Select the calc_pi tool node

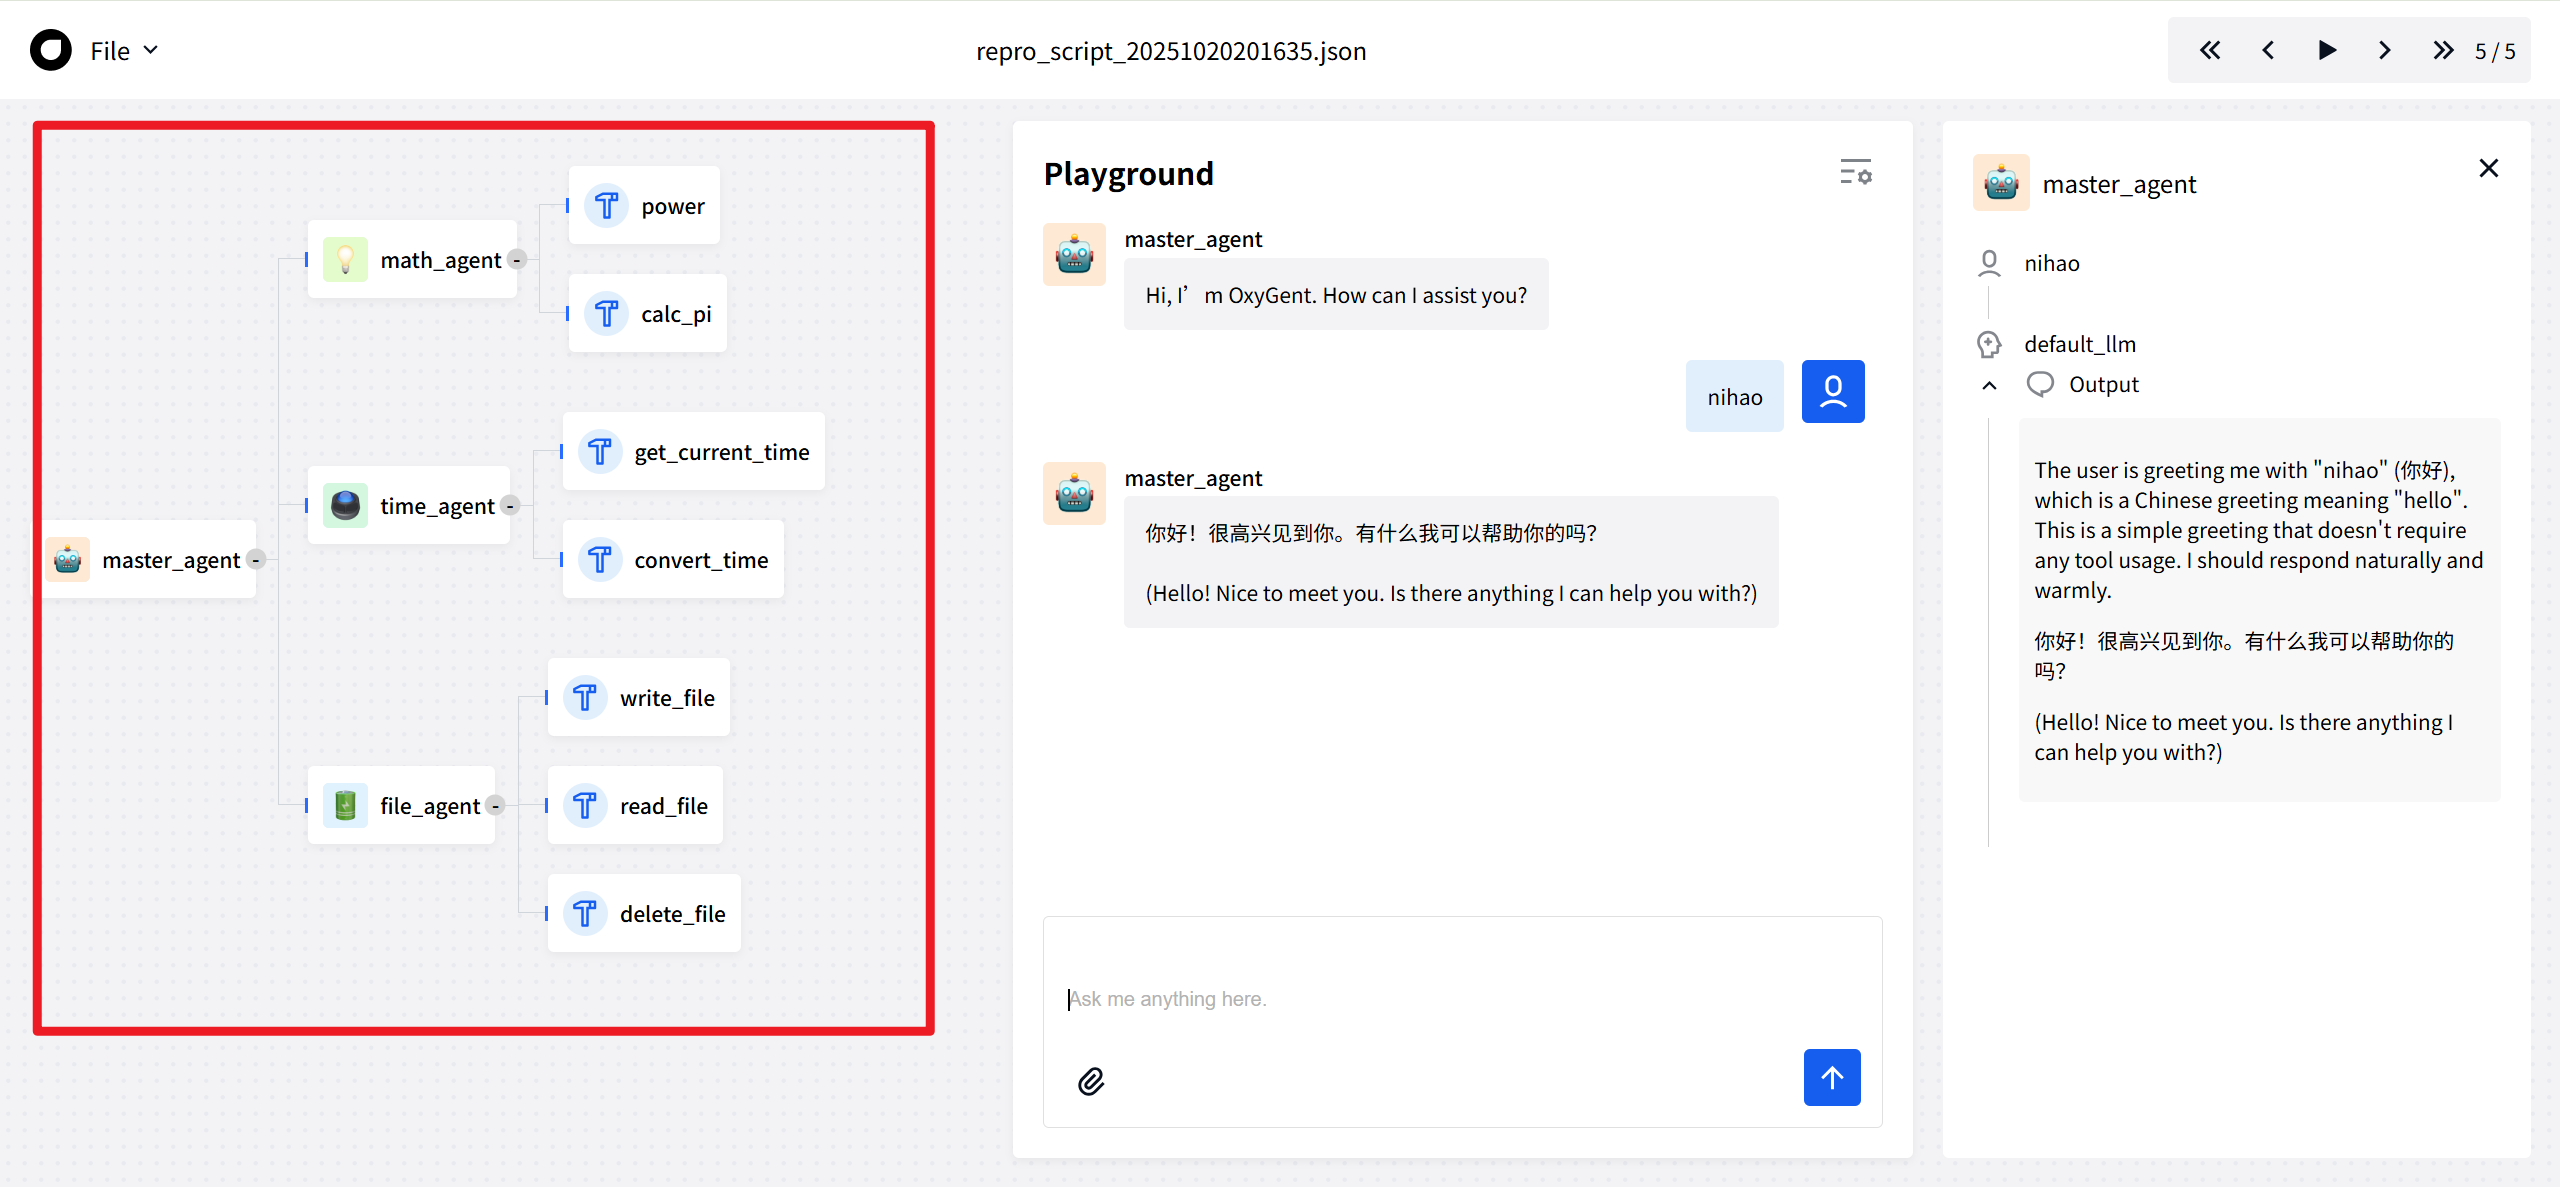(647, 314)
